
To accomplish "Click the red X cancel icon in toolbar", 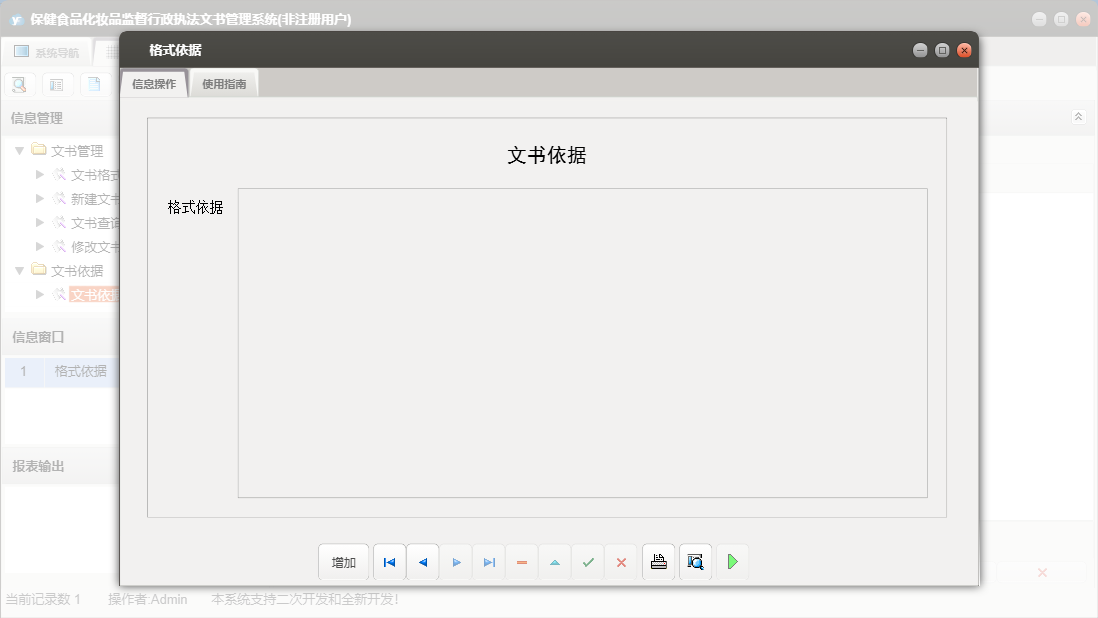I will (621, 562).
